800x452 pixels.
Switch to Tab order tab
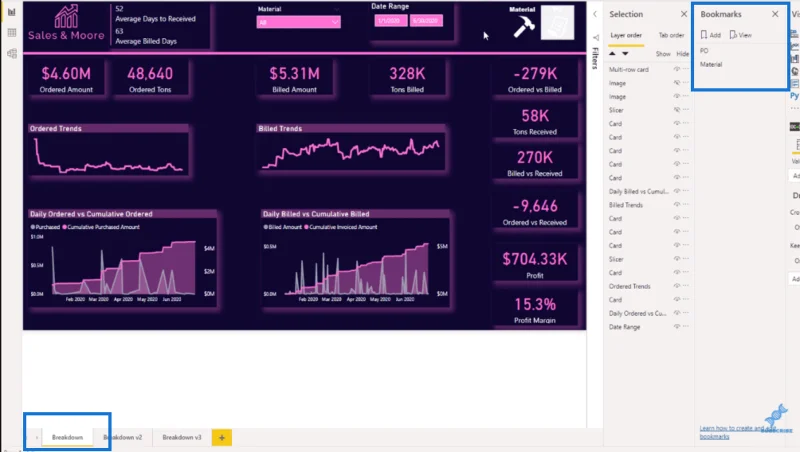click(671, 35)
